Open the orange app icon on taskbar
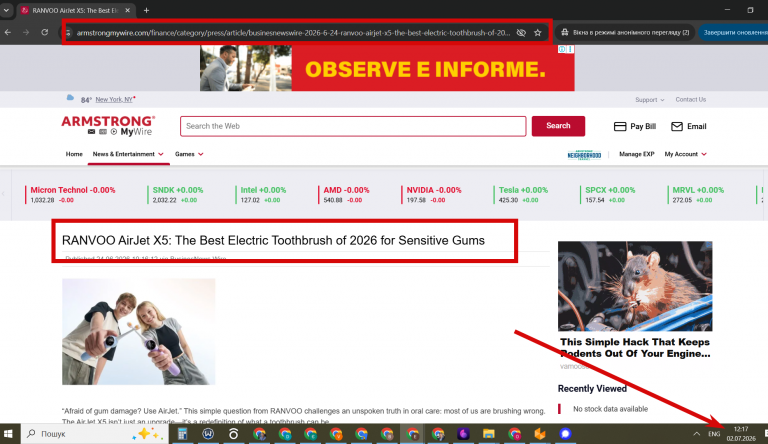 [x=540, y=434]
